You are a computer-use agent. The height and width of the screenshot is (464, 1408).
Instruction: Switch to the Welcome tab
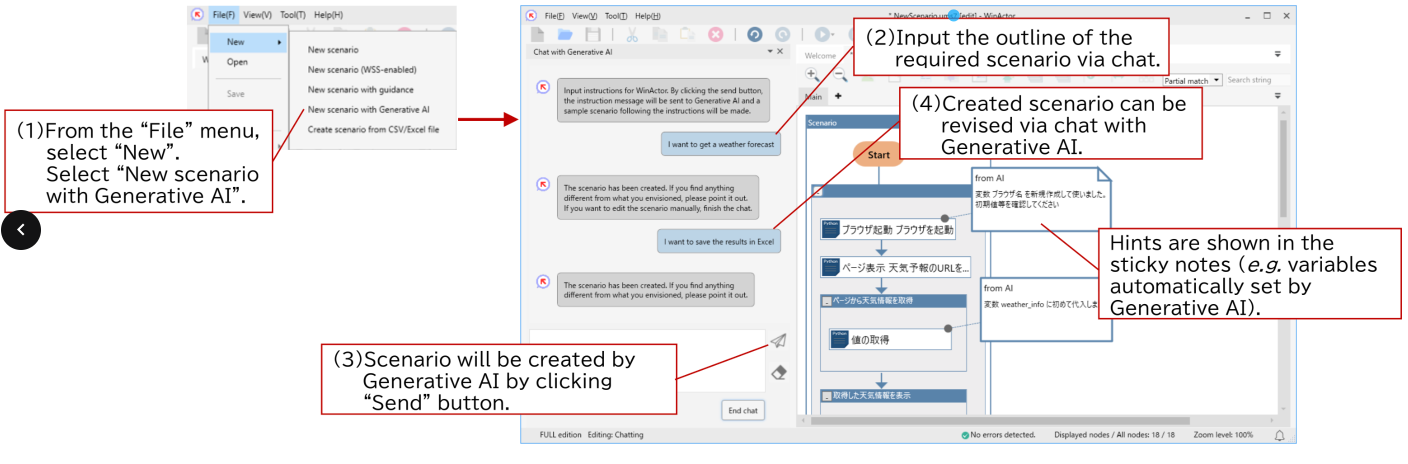point(820,56)
